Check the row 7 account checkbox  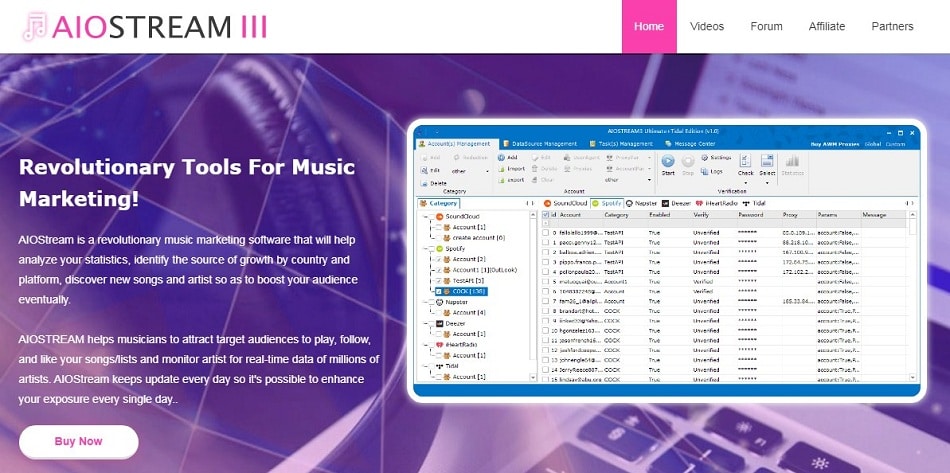pos(546,302)
